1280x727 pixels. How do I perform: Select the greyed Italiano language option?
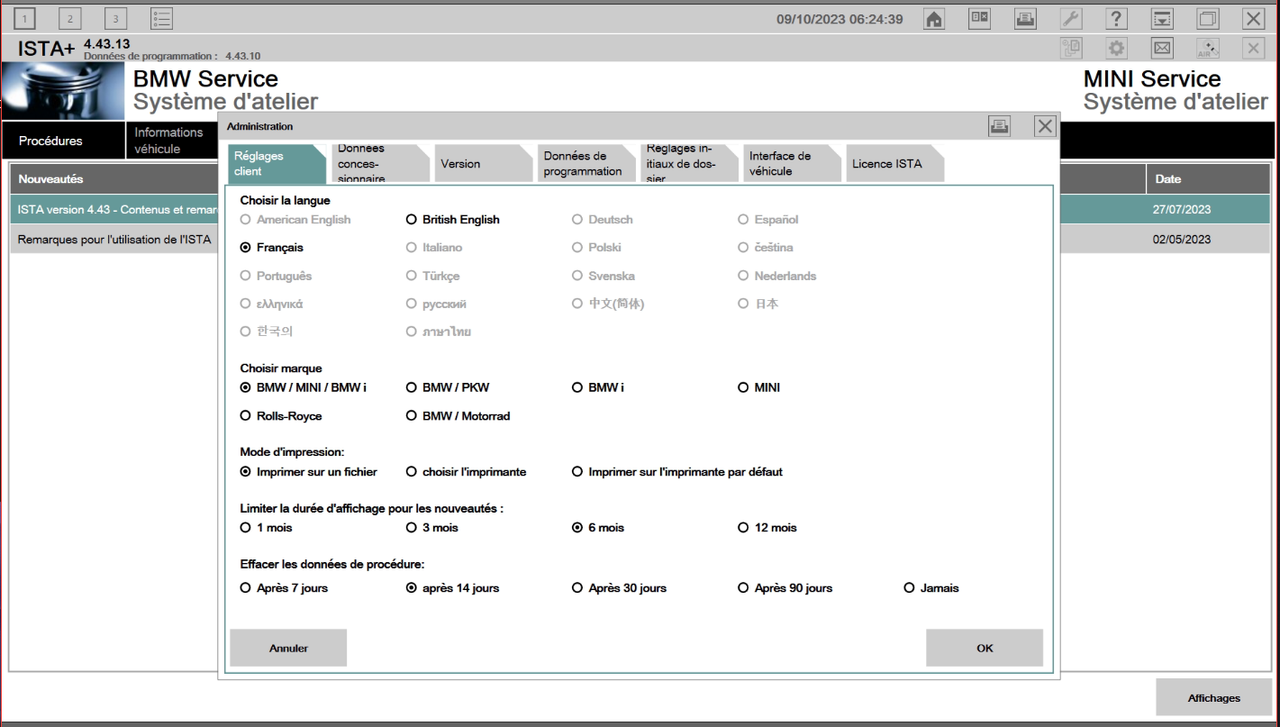point(434,247)
